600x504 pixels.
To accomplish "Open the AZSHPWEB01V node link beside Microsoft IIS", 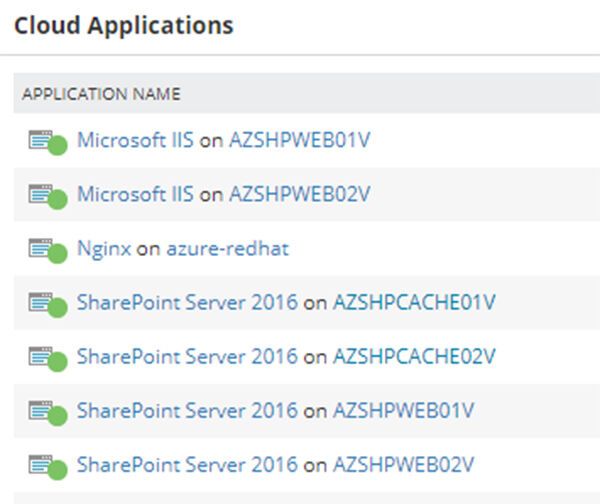I will click(300, 140).
